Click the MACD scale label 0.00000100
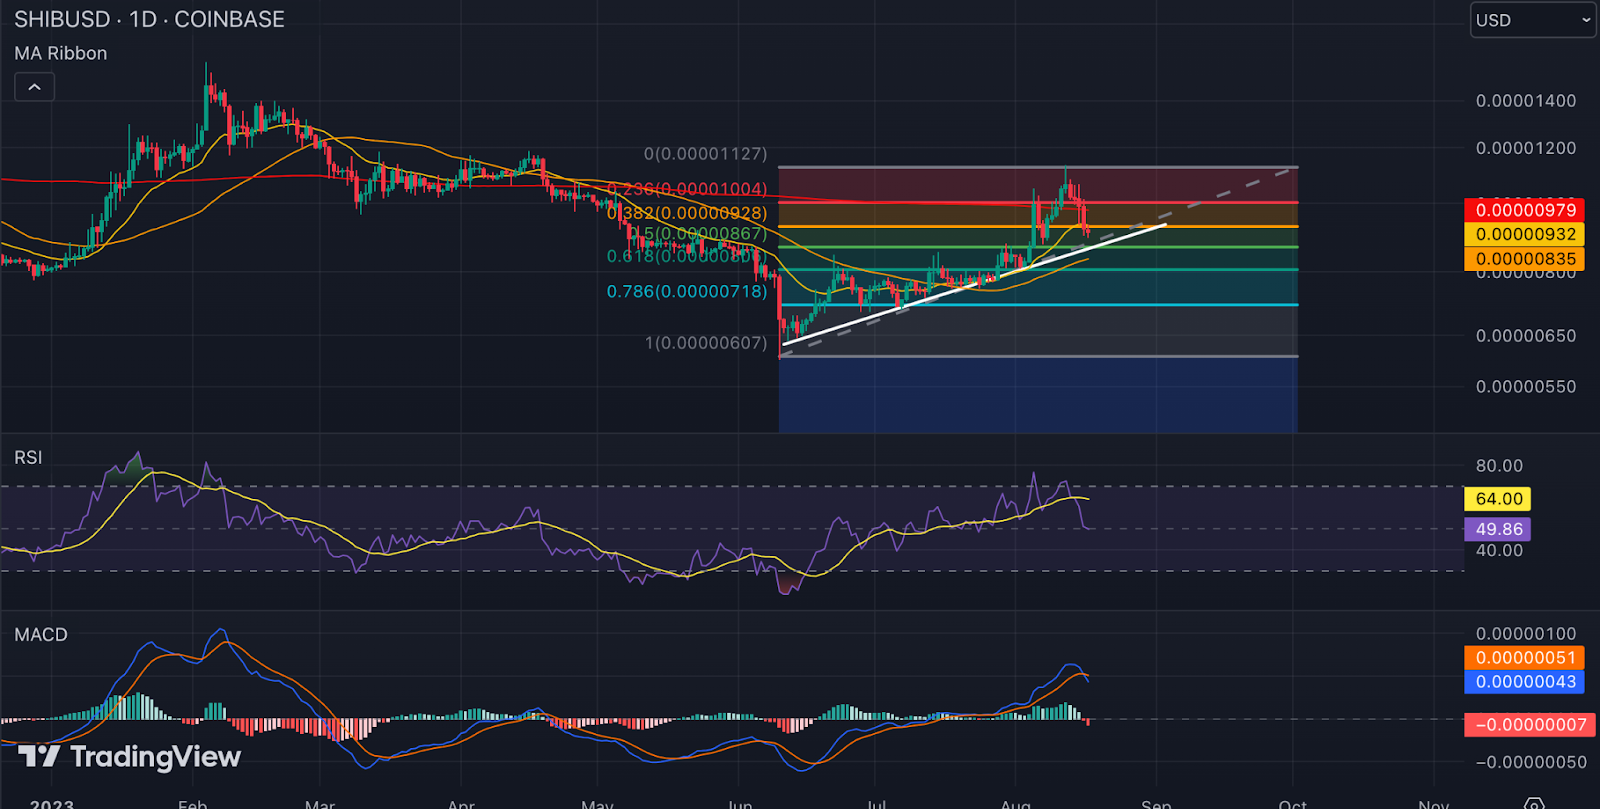 point(1526,634)
